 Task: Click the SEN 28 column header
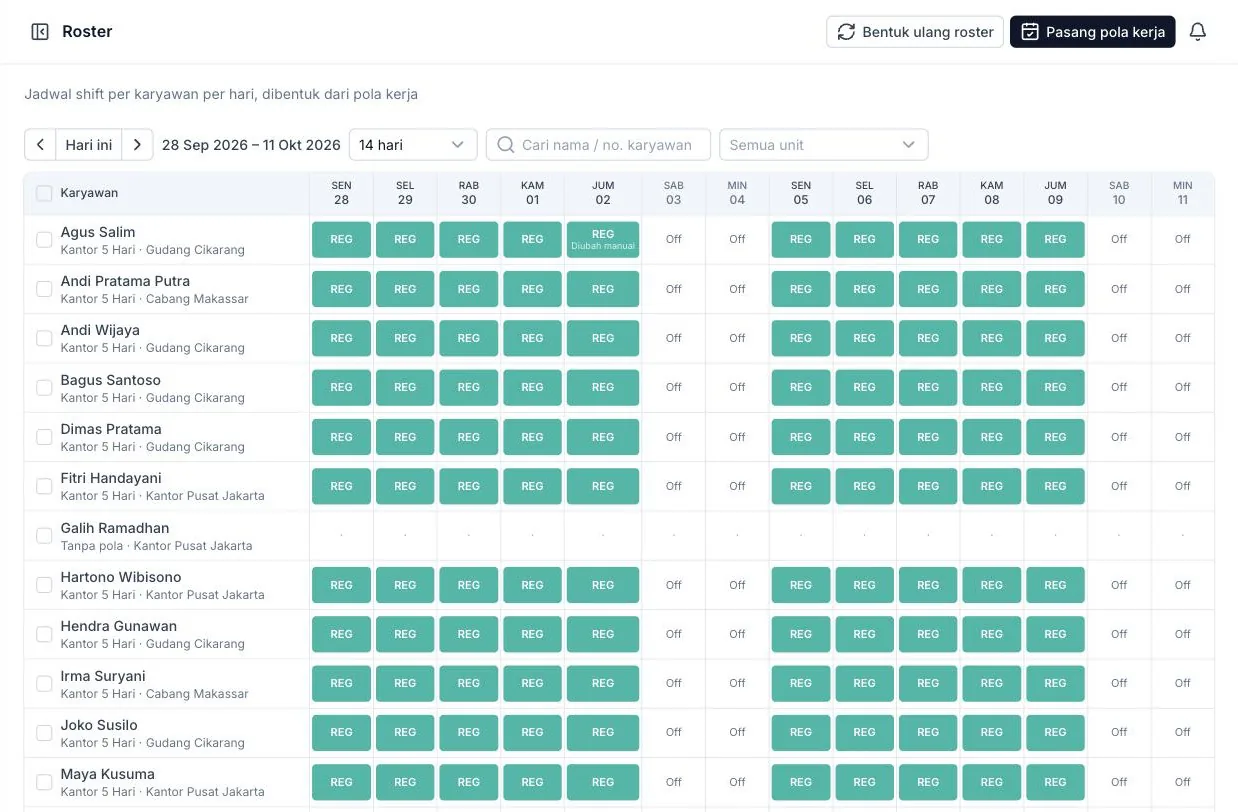click(x=341, y=193)
